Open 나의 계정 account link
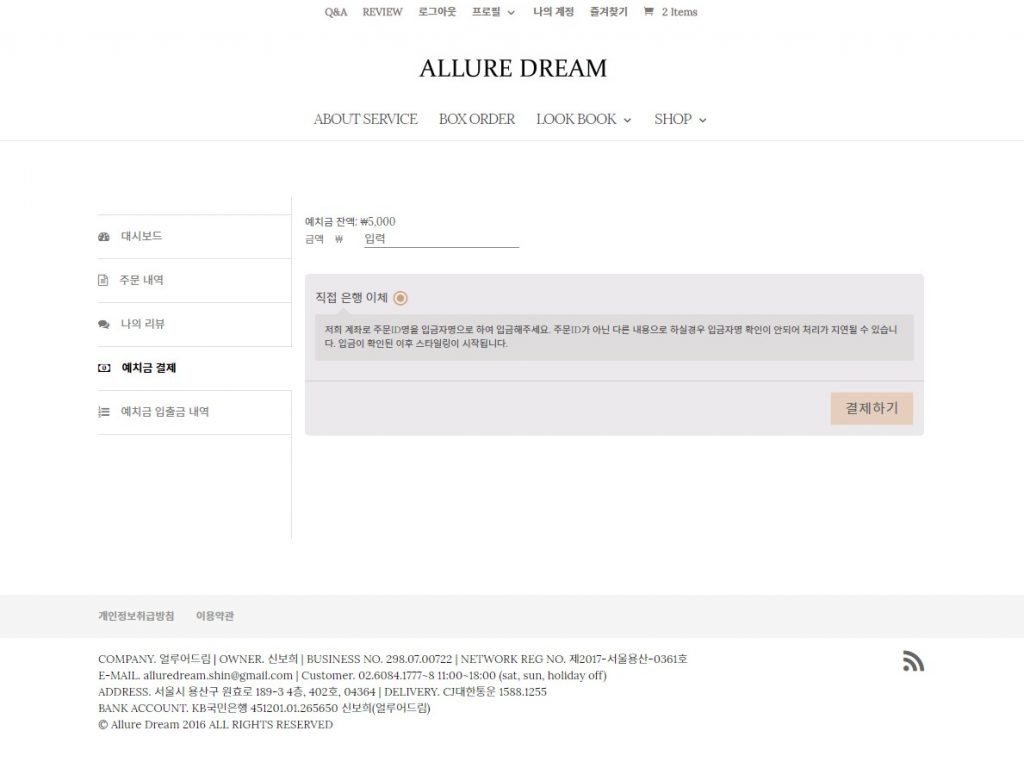 click(x=553, y=12)
